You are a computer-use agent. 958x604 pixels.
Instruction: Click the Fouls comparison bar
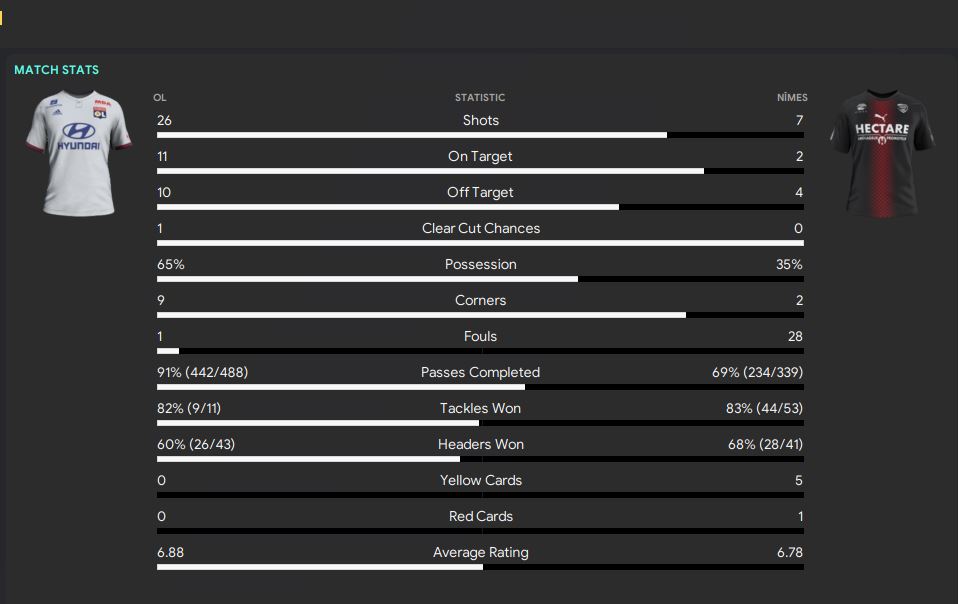480,351
